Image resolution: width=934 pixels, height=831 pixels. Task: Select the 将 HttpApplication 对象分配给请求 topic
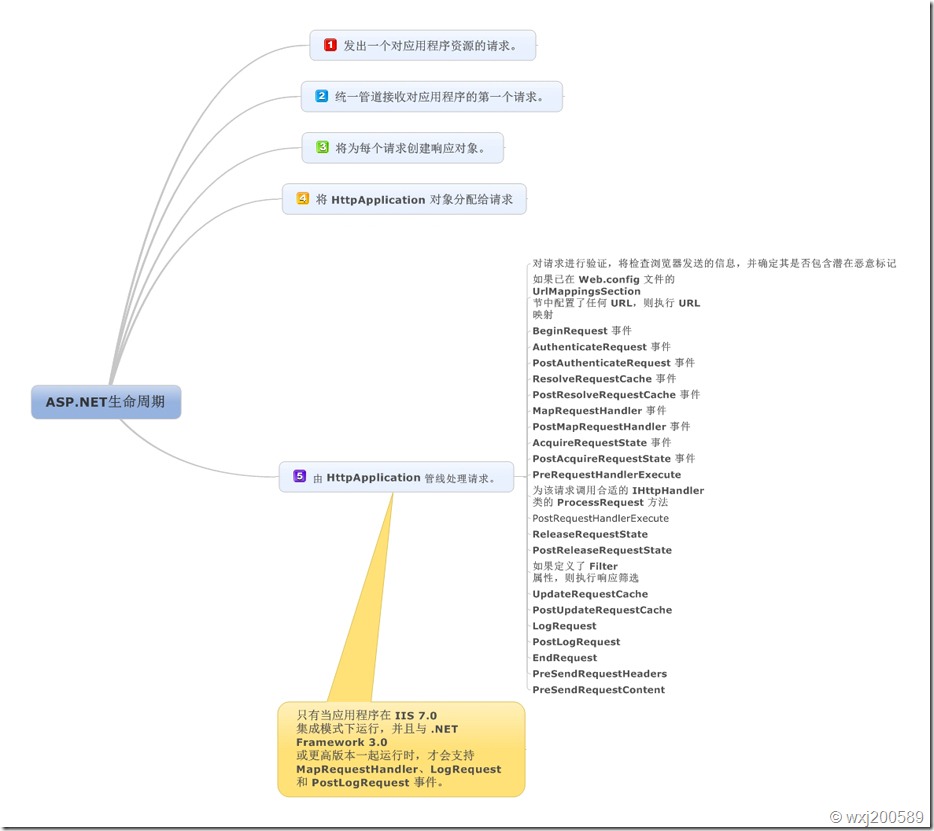click(410, 199)
